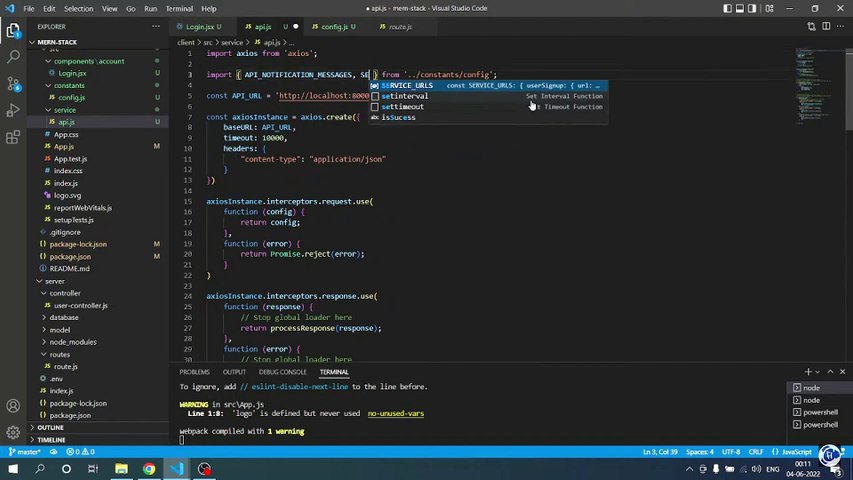
Task: Open the File menu
Action: coord(29,8)
